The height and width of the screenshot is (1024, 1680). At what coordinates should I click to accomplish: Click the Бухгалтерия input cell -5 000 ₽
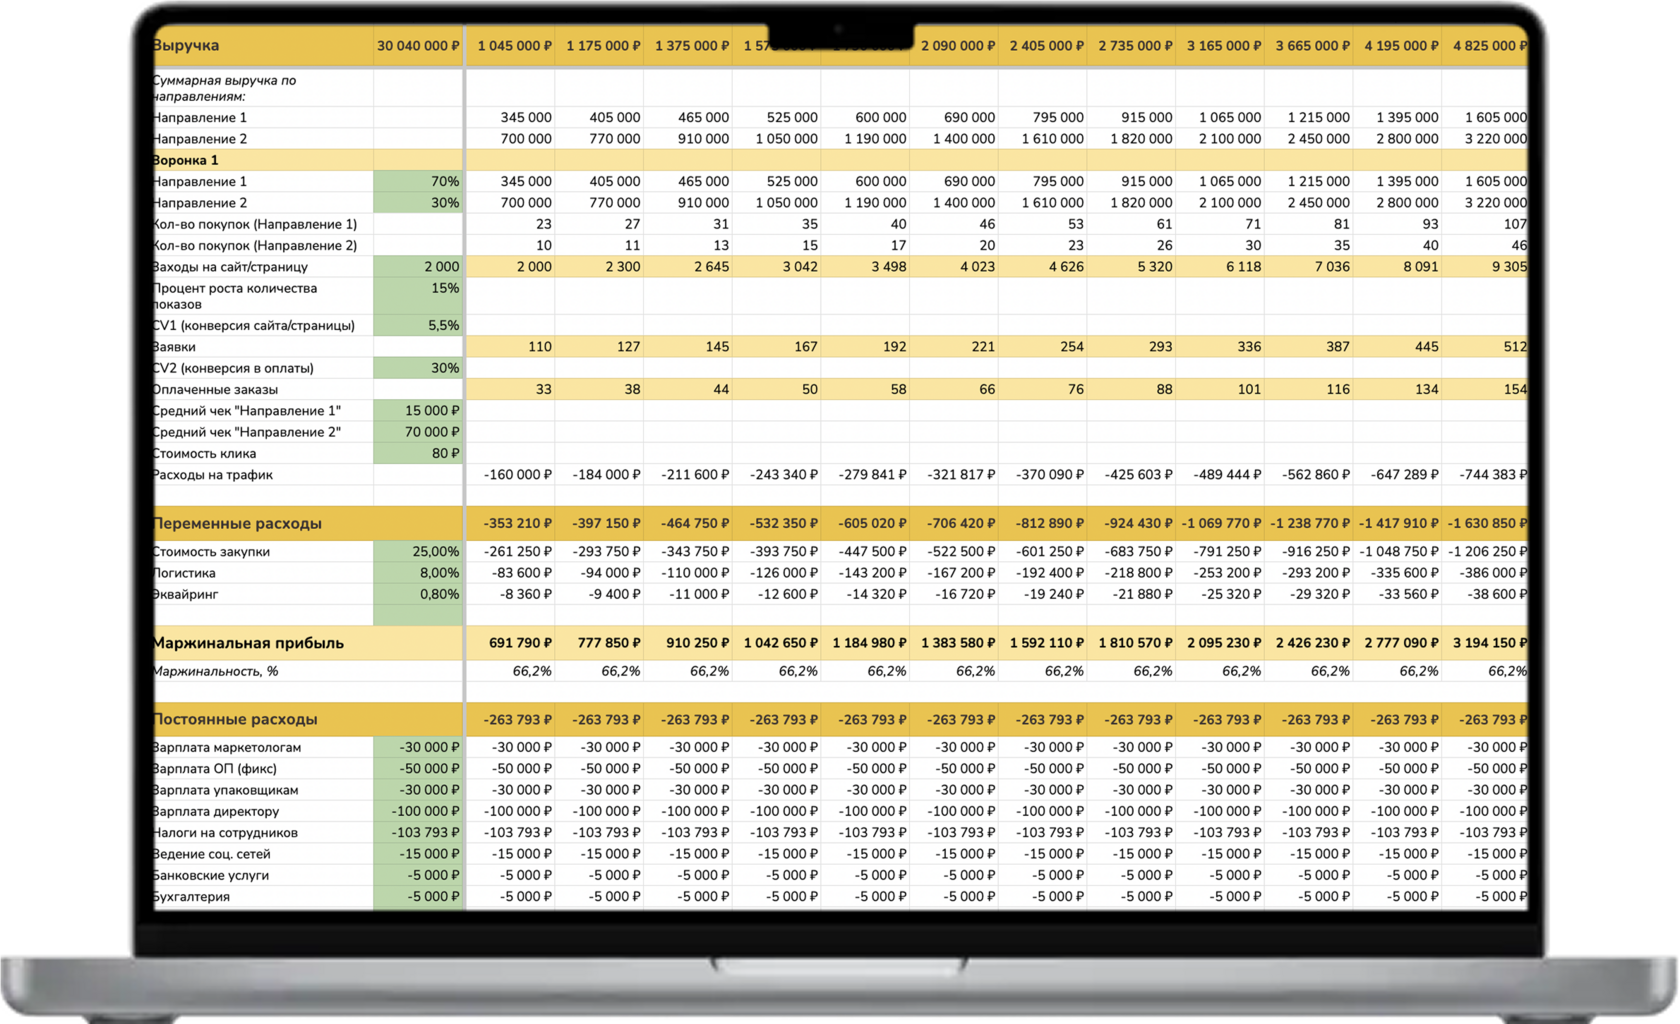click(x=418, y=897)
